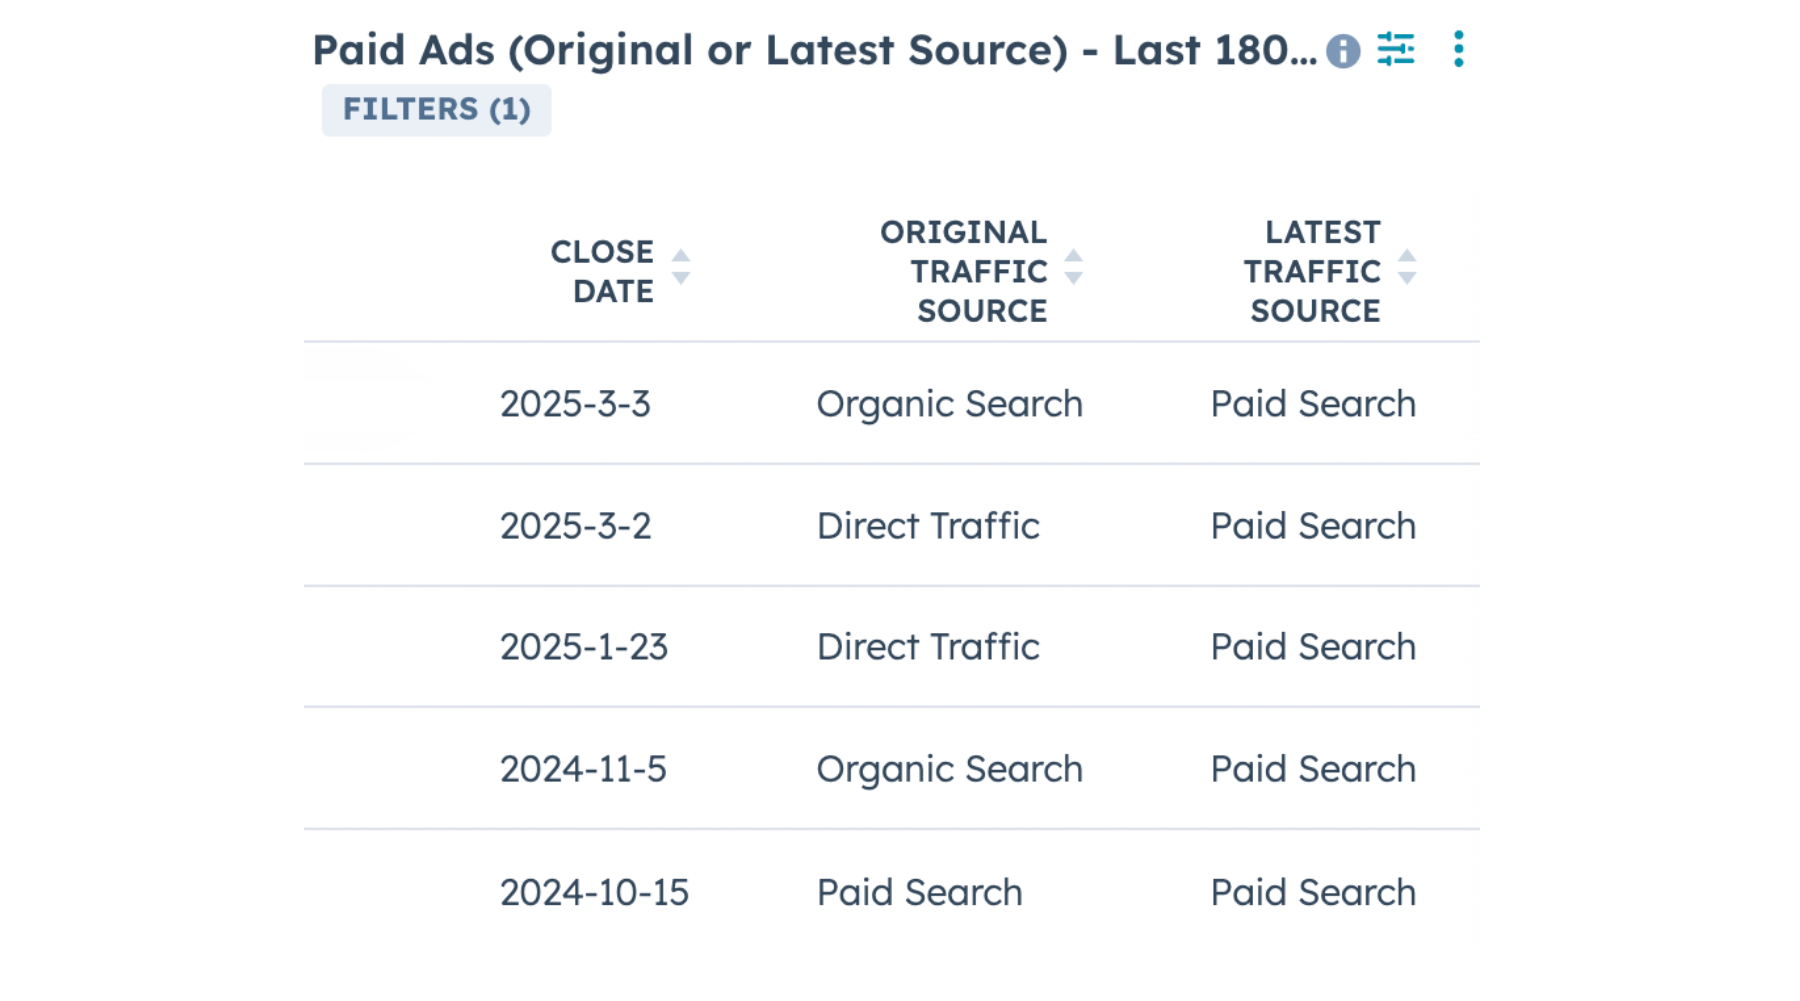Sort by Close Date column arrows
Viewport: 1800px width, 1001px height.
click(681, 267)
